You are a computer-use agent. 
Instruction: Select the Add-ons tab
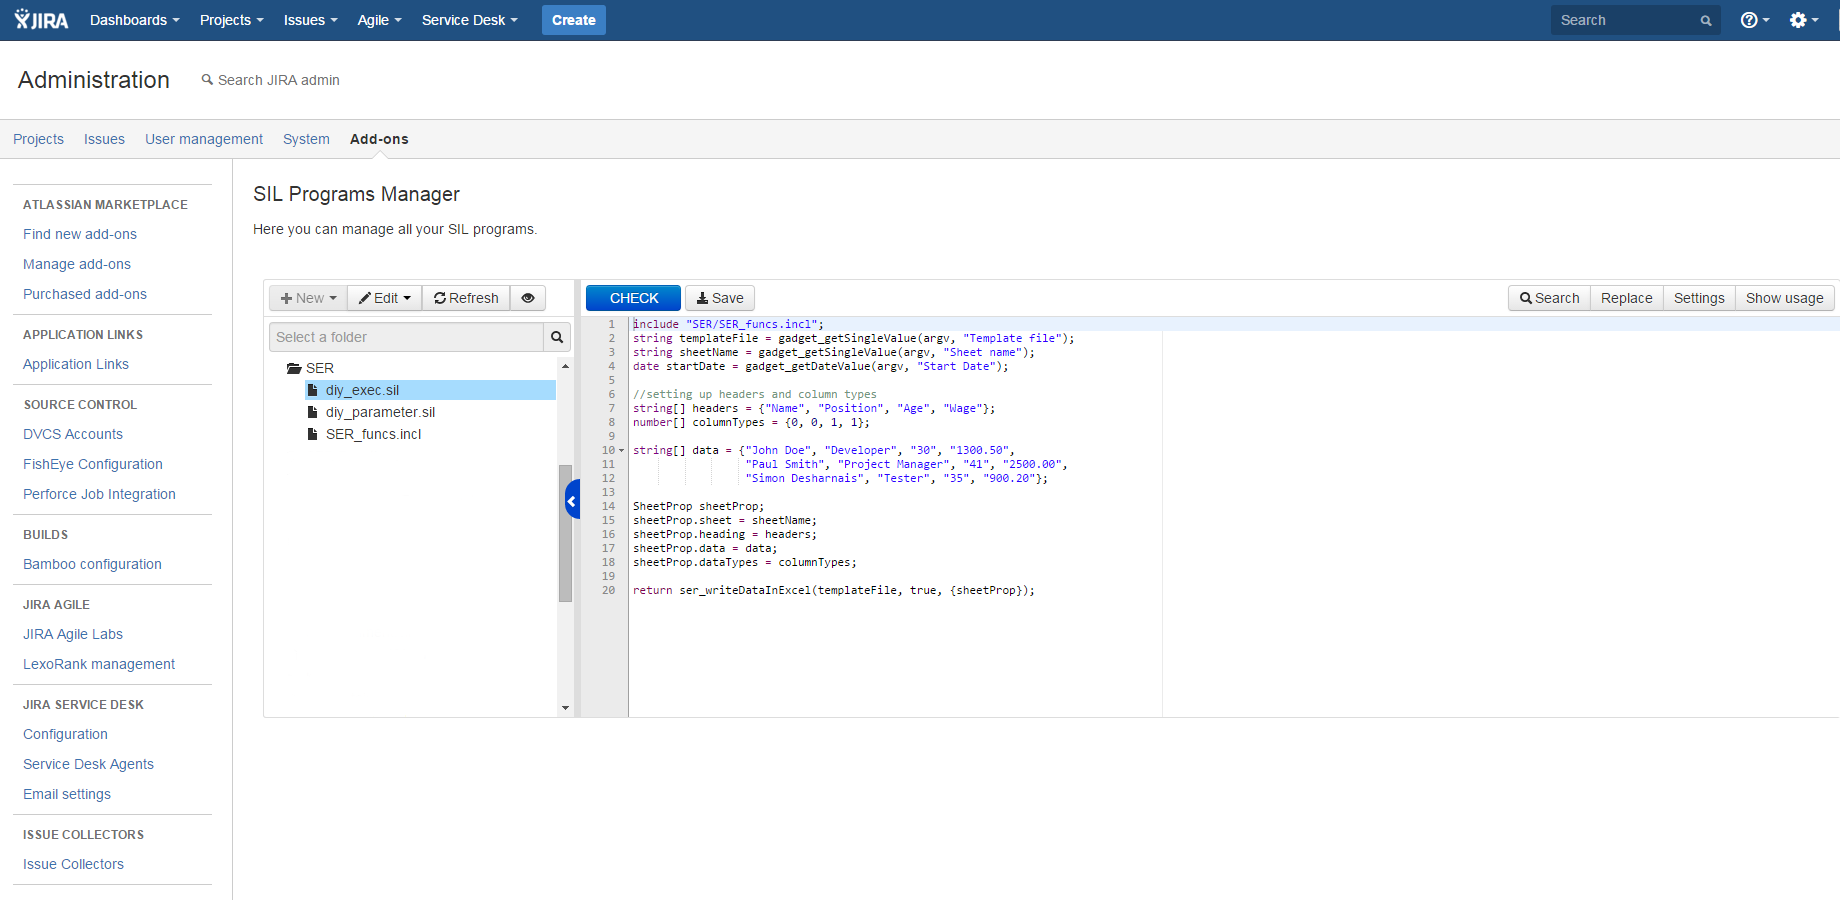pyautogui.click(x=379, y=139)
